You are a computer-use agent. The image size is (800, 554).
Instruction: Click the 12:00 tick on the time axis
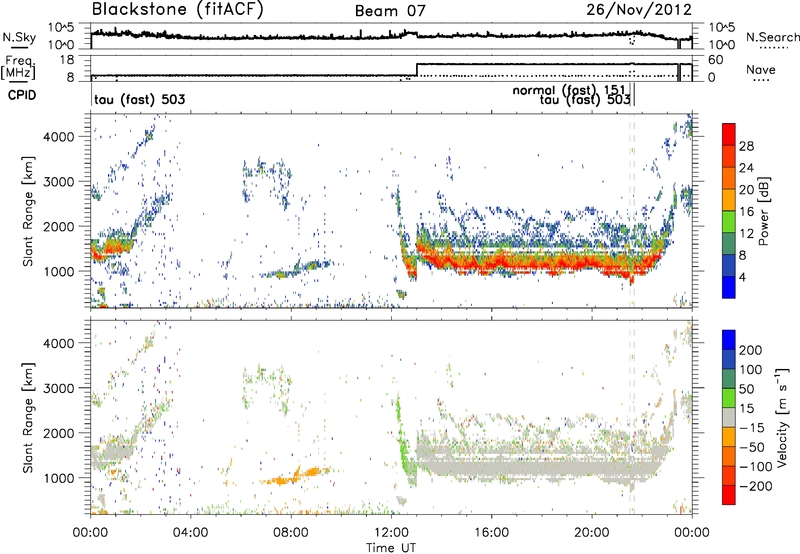point(391,533)
